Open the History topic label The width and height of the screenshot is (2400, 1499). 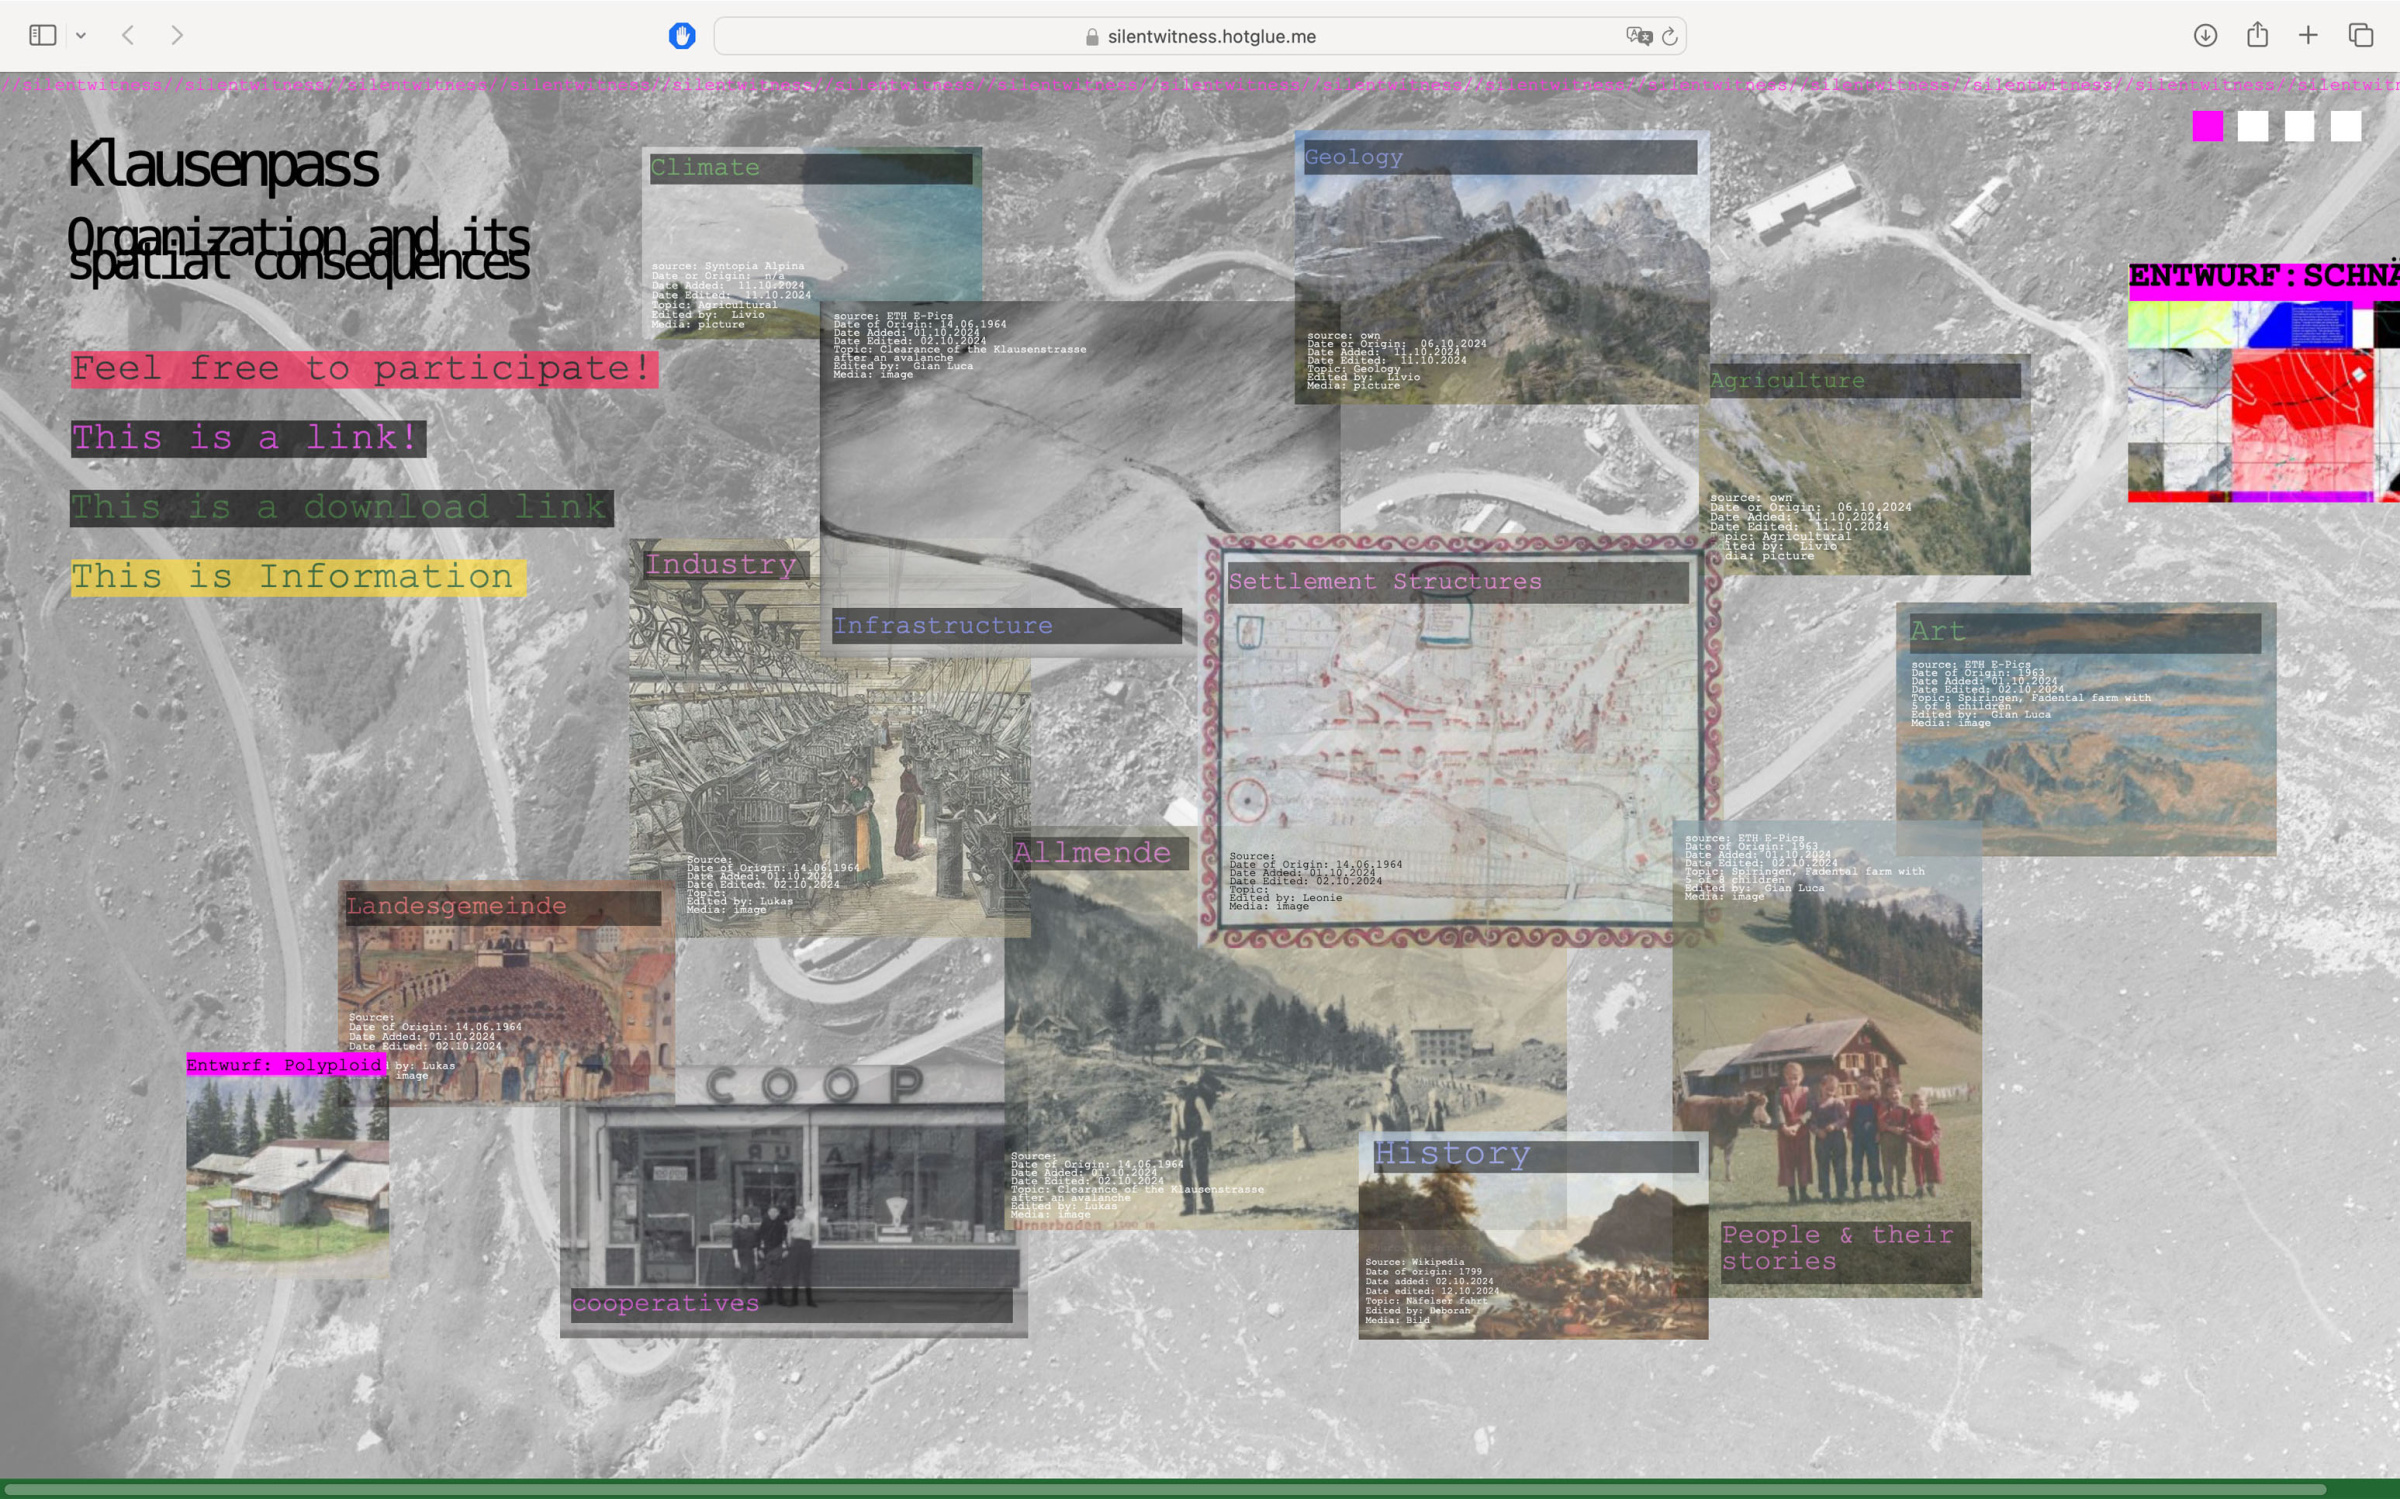coord(1535,1155)
